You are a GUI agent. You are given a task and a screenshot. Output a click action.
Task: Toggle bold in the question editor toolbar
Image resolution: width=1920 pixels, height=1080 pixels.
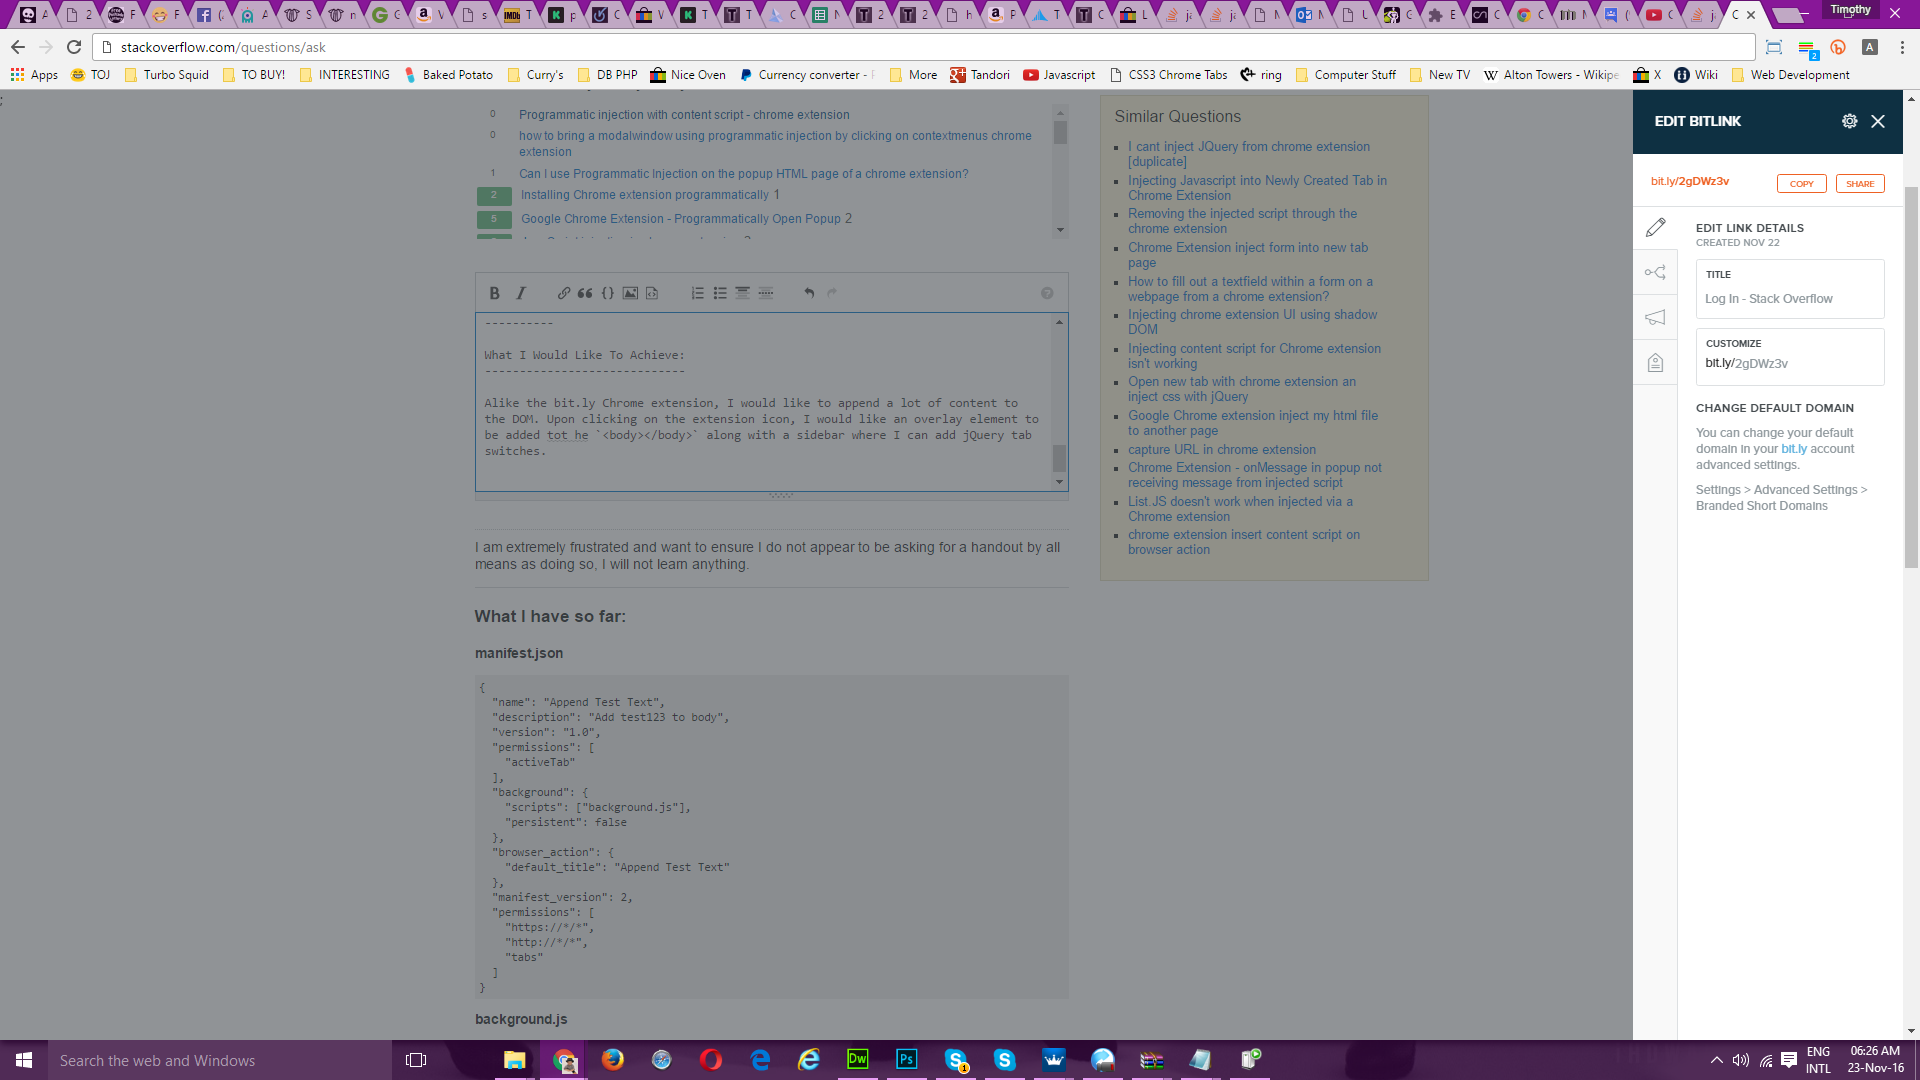click(494, 293)
